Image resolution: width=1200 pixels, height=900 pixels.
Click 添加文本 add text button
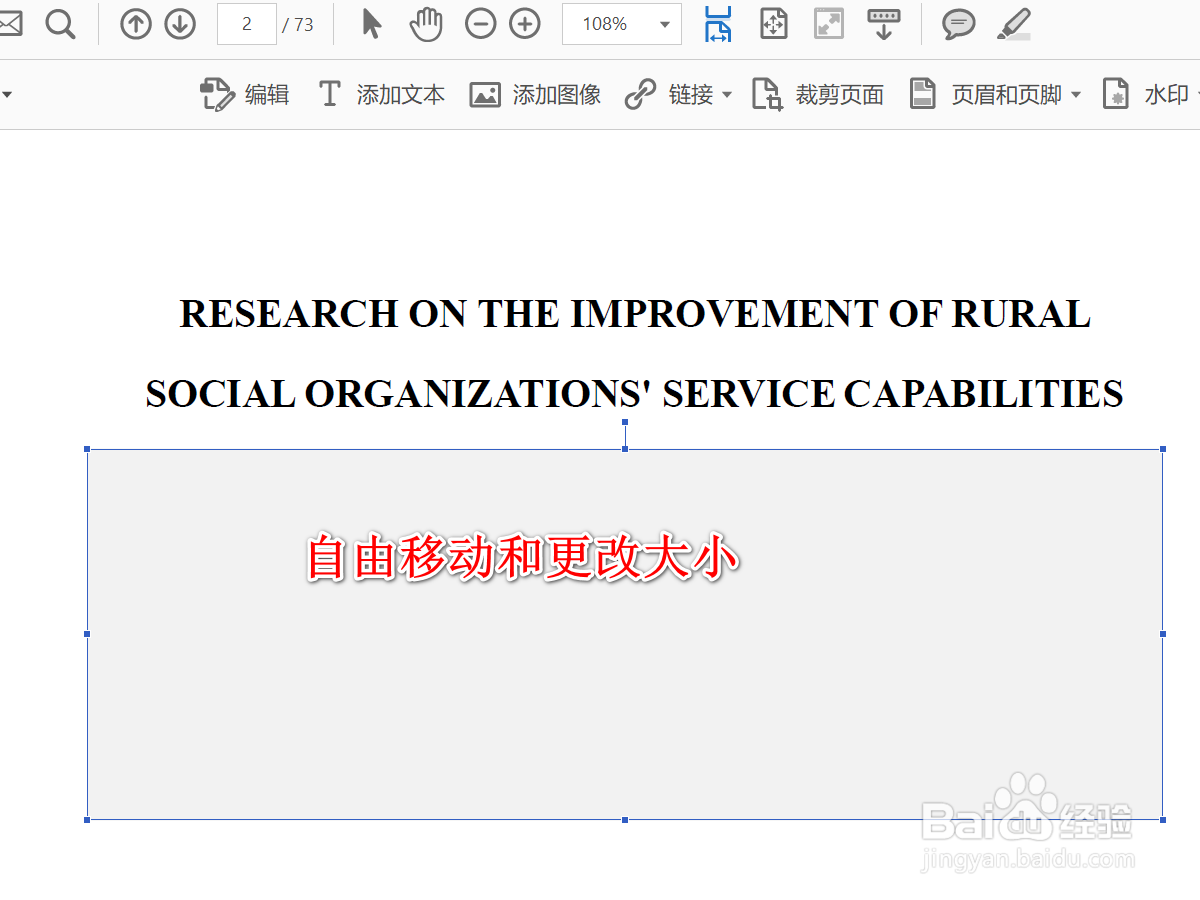click(x=381, y=95)
